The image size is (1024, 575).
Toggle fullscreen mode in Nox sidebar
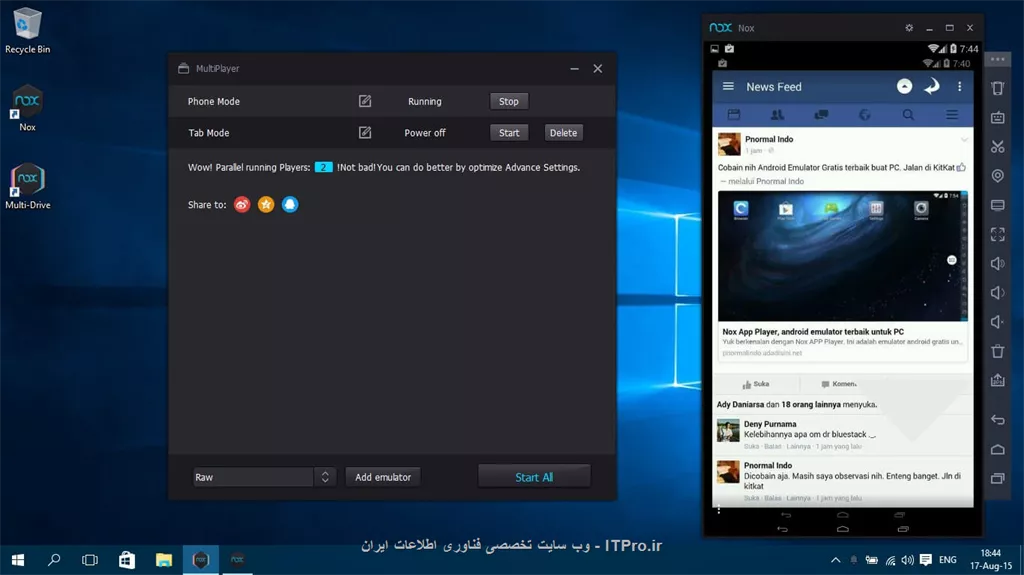pyautogui.click(x=997, y=235)
